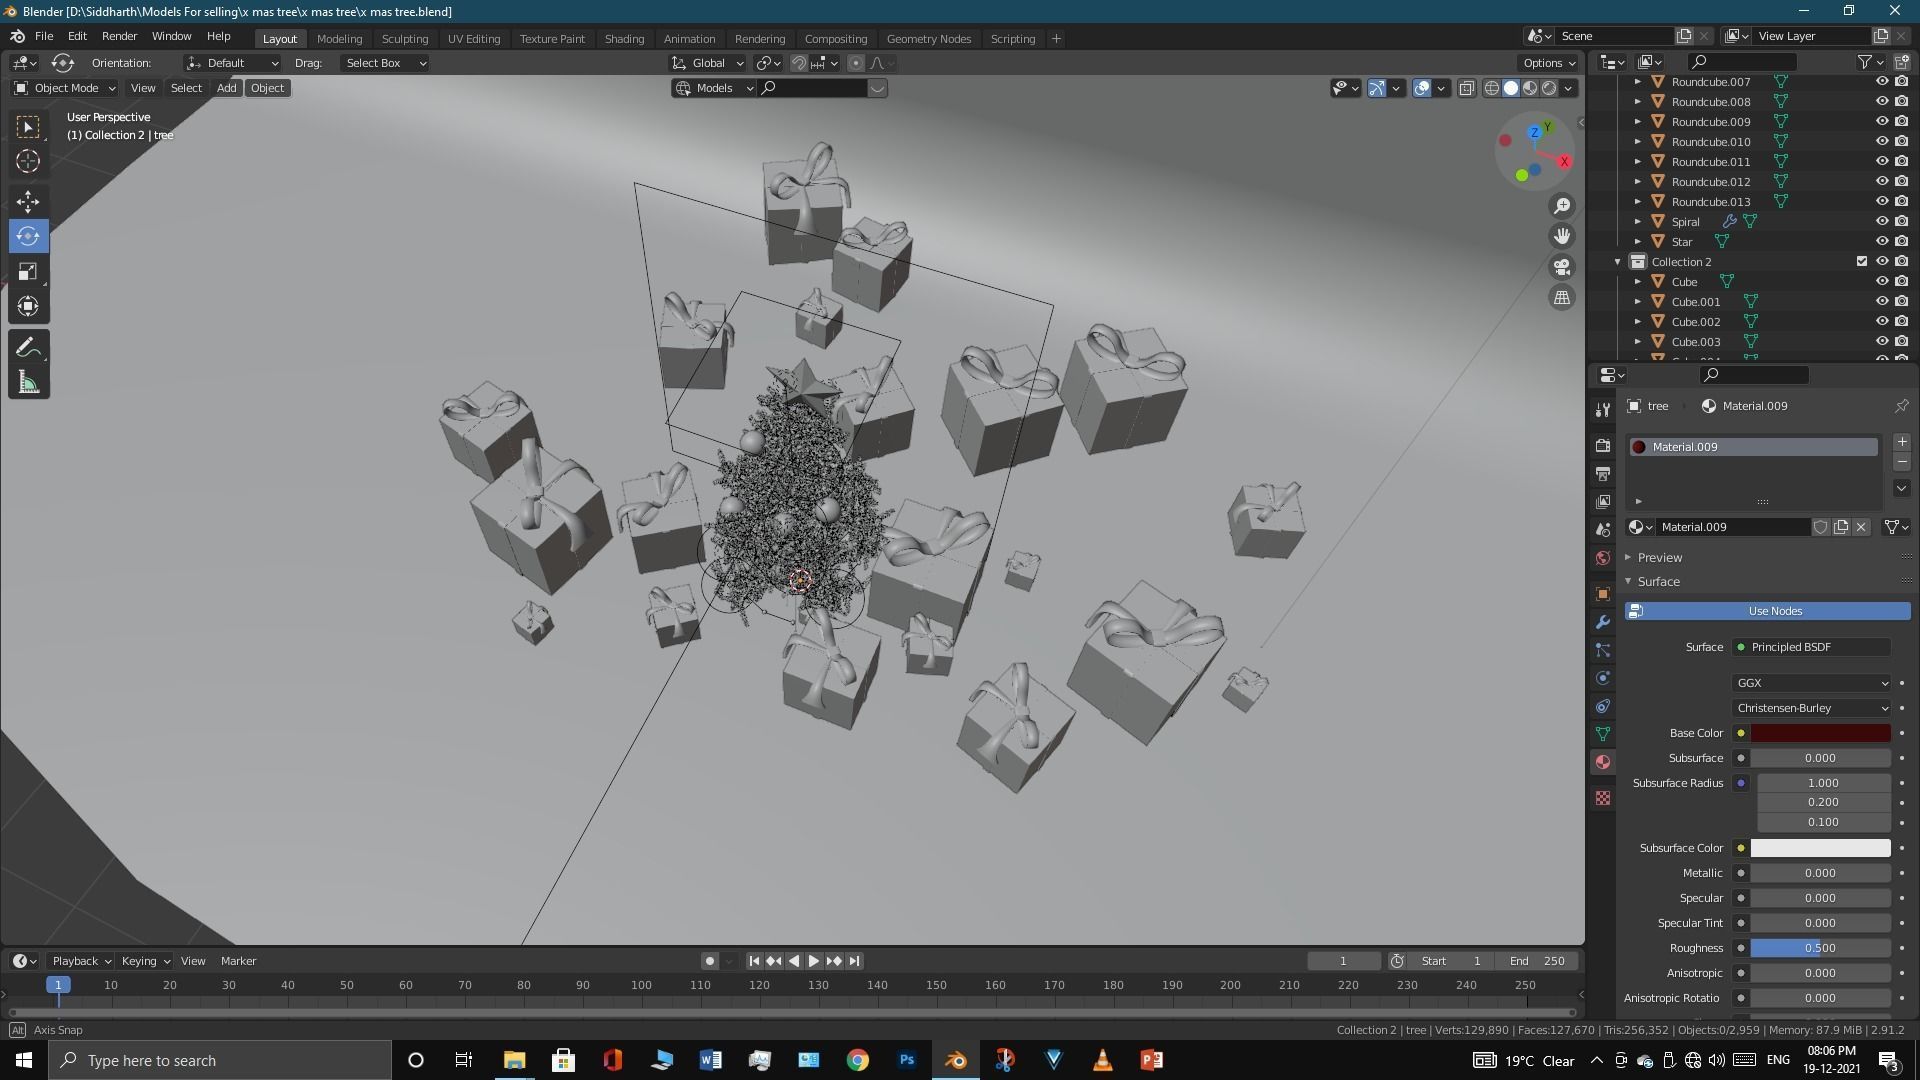This screenshot has height=1080, width=1920.
Task: Expand the Spiral object in outliner
Action: [x=1637, y=222]
